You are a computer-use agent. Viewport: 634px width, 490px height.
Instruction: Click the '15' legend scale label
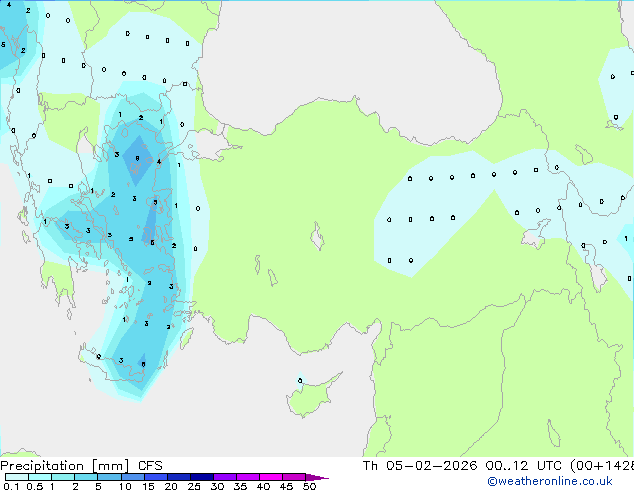148,486
